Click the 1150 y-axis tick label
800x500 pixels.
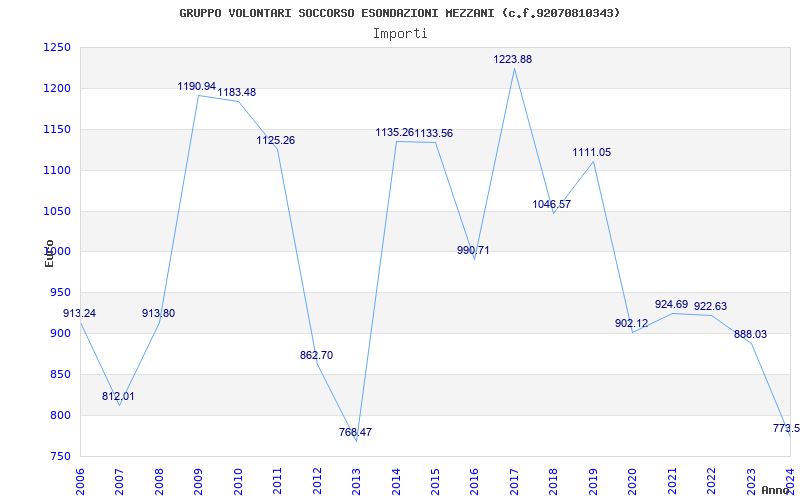pos(56,129)
